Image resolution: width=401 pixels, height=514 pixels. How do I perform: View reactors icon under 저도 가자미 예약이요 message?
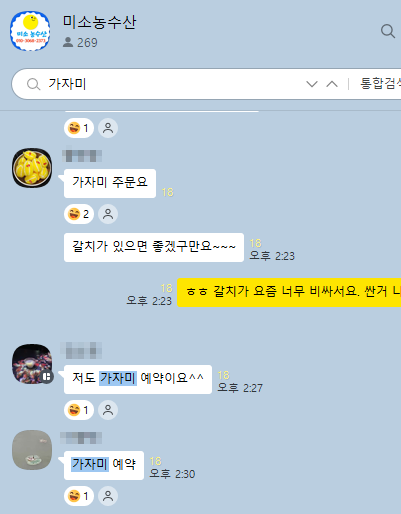(x=108, y=410)
